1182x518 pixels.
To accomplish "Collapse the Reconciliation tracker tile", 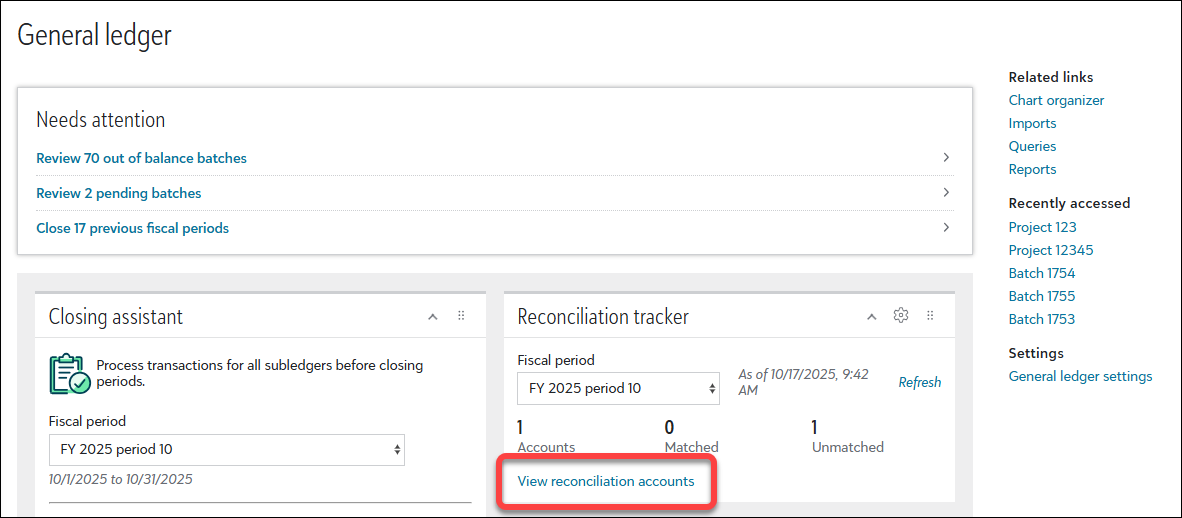I will click(871, 316).
